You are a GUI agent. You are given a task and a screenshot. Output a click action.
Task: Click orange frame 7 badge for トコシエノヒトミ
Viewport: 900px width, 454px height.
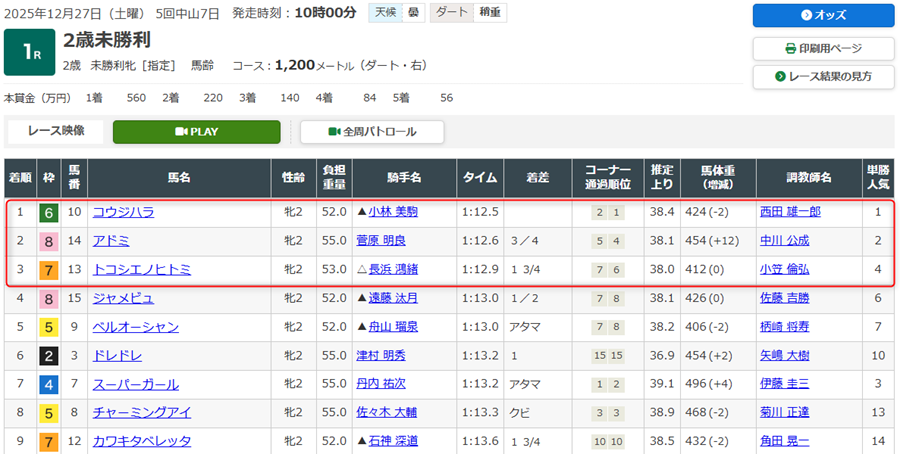coord(49,270)
